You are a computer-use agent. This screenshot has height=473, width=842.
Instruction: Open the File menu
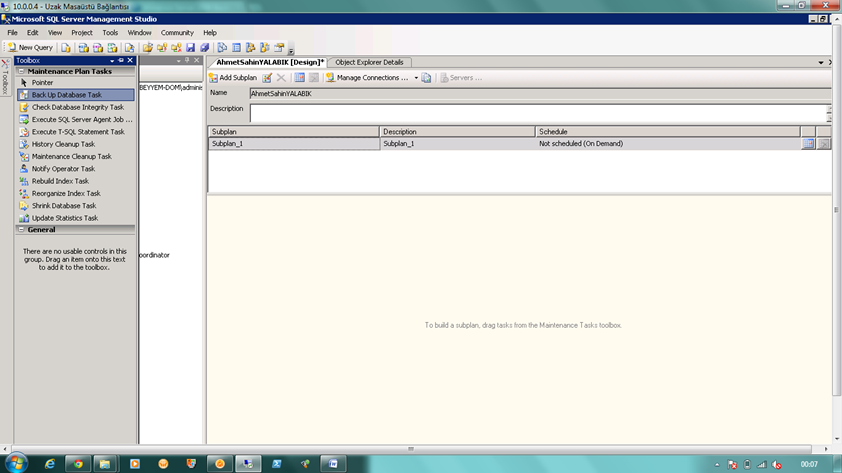click(x=12, y=33)
